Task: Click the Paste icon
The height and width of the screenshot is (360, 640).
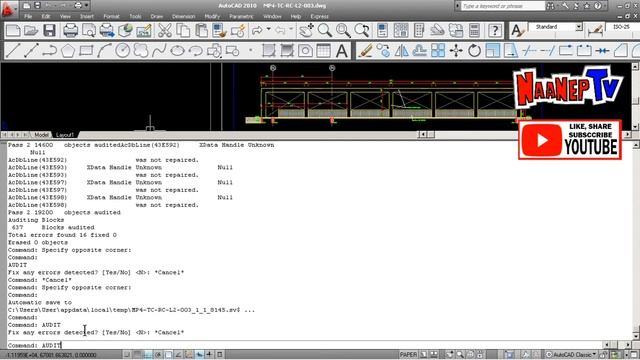Action: click(201, 31)
